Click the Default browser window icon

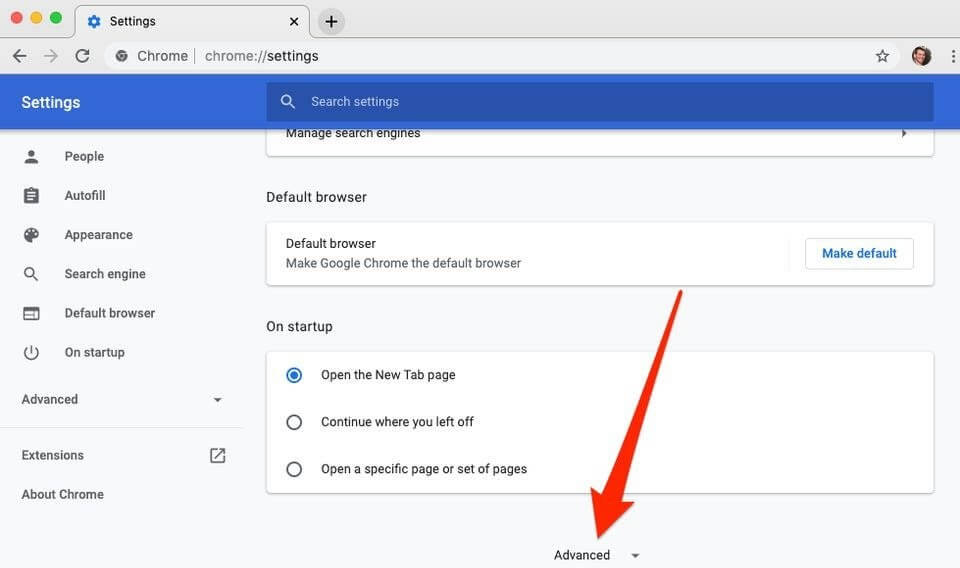coord(31,313)
